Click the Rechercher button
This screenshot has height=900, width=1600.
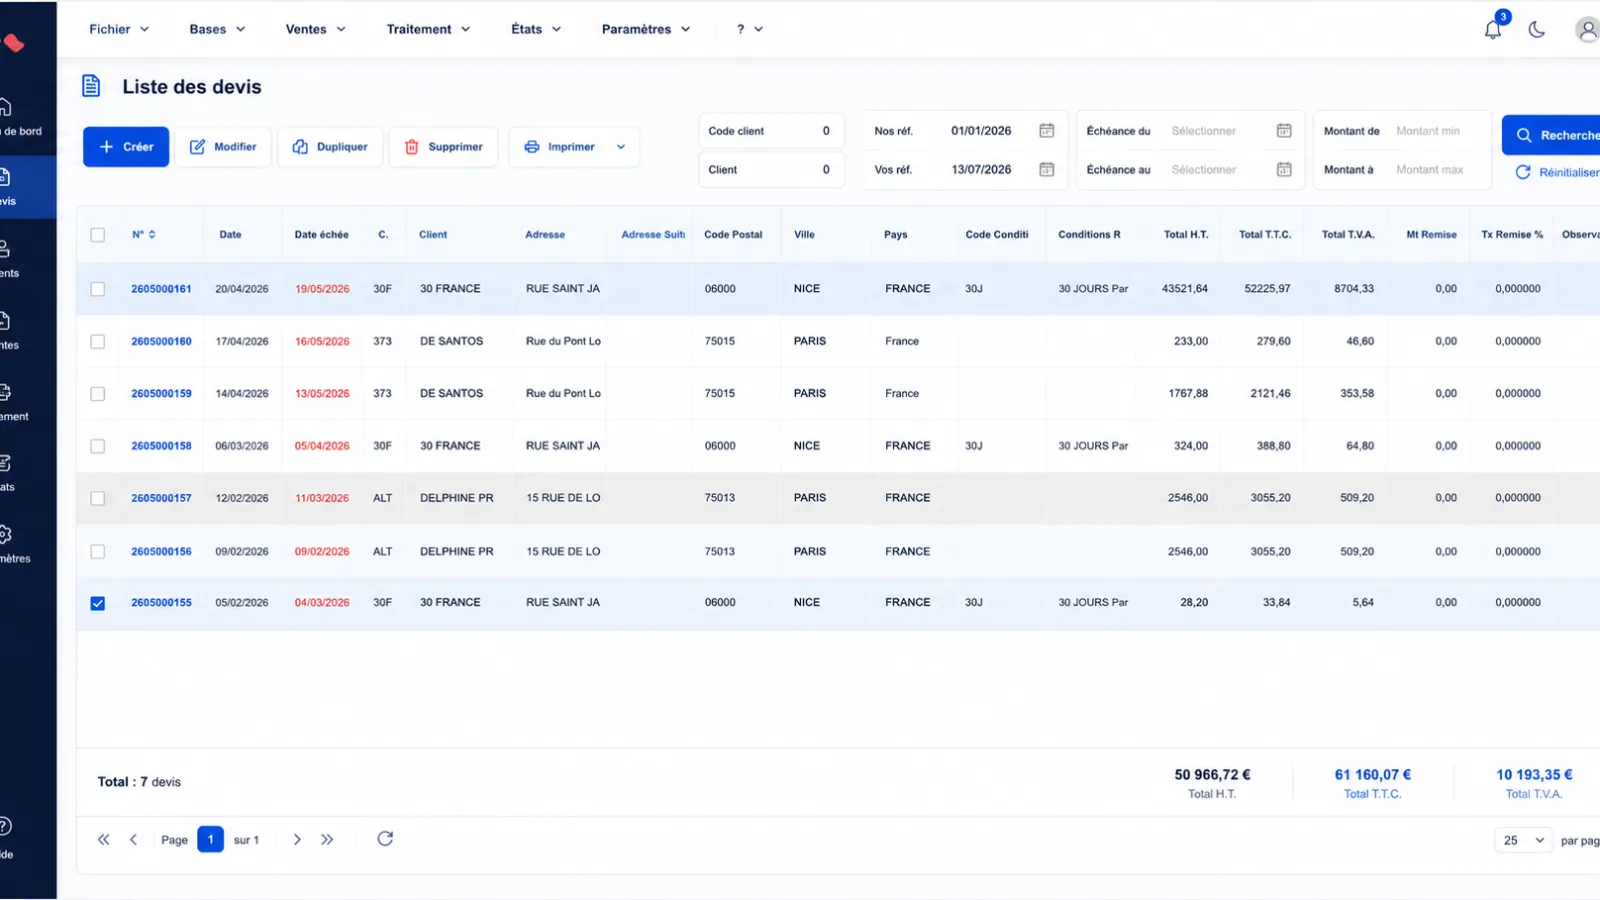(x=1551, y=135)
